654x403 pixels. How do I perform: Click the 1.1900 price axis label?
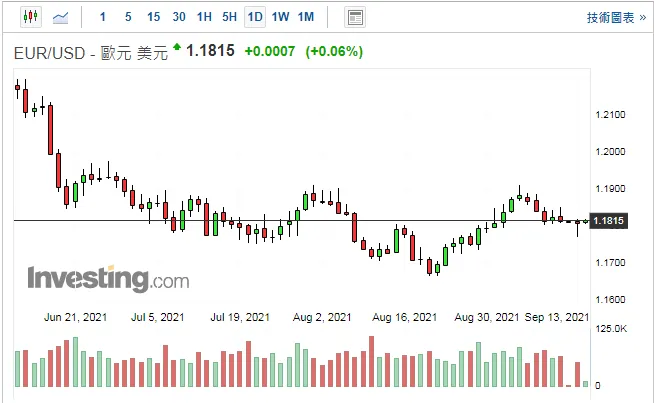(x=610, y=189)
